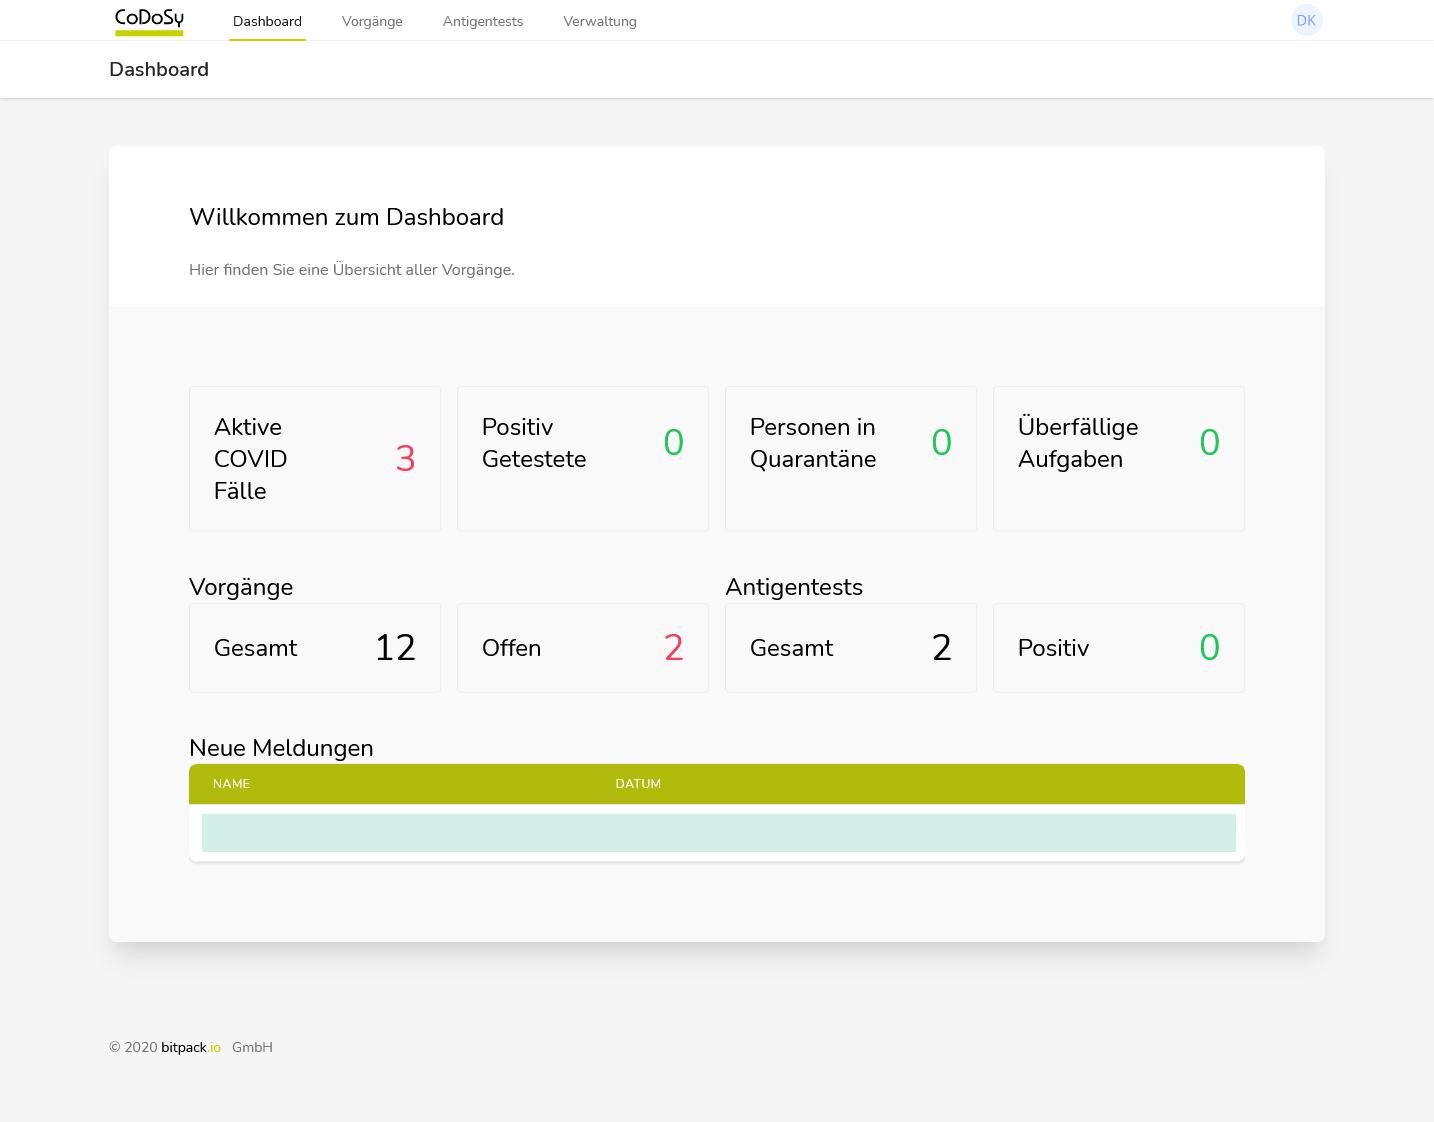Open the Personen in Quarantäne card

[x=850, y=458]
